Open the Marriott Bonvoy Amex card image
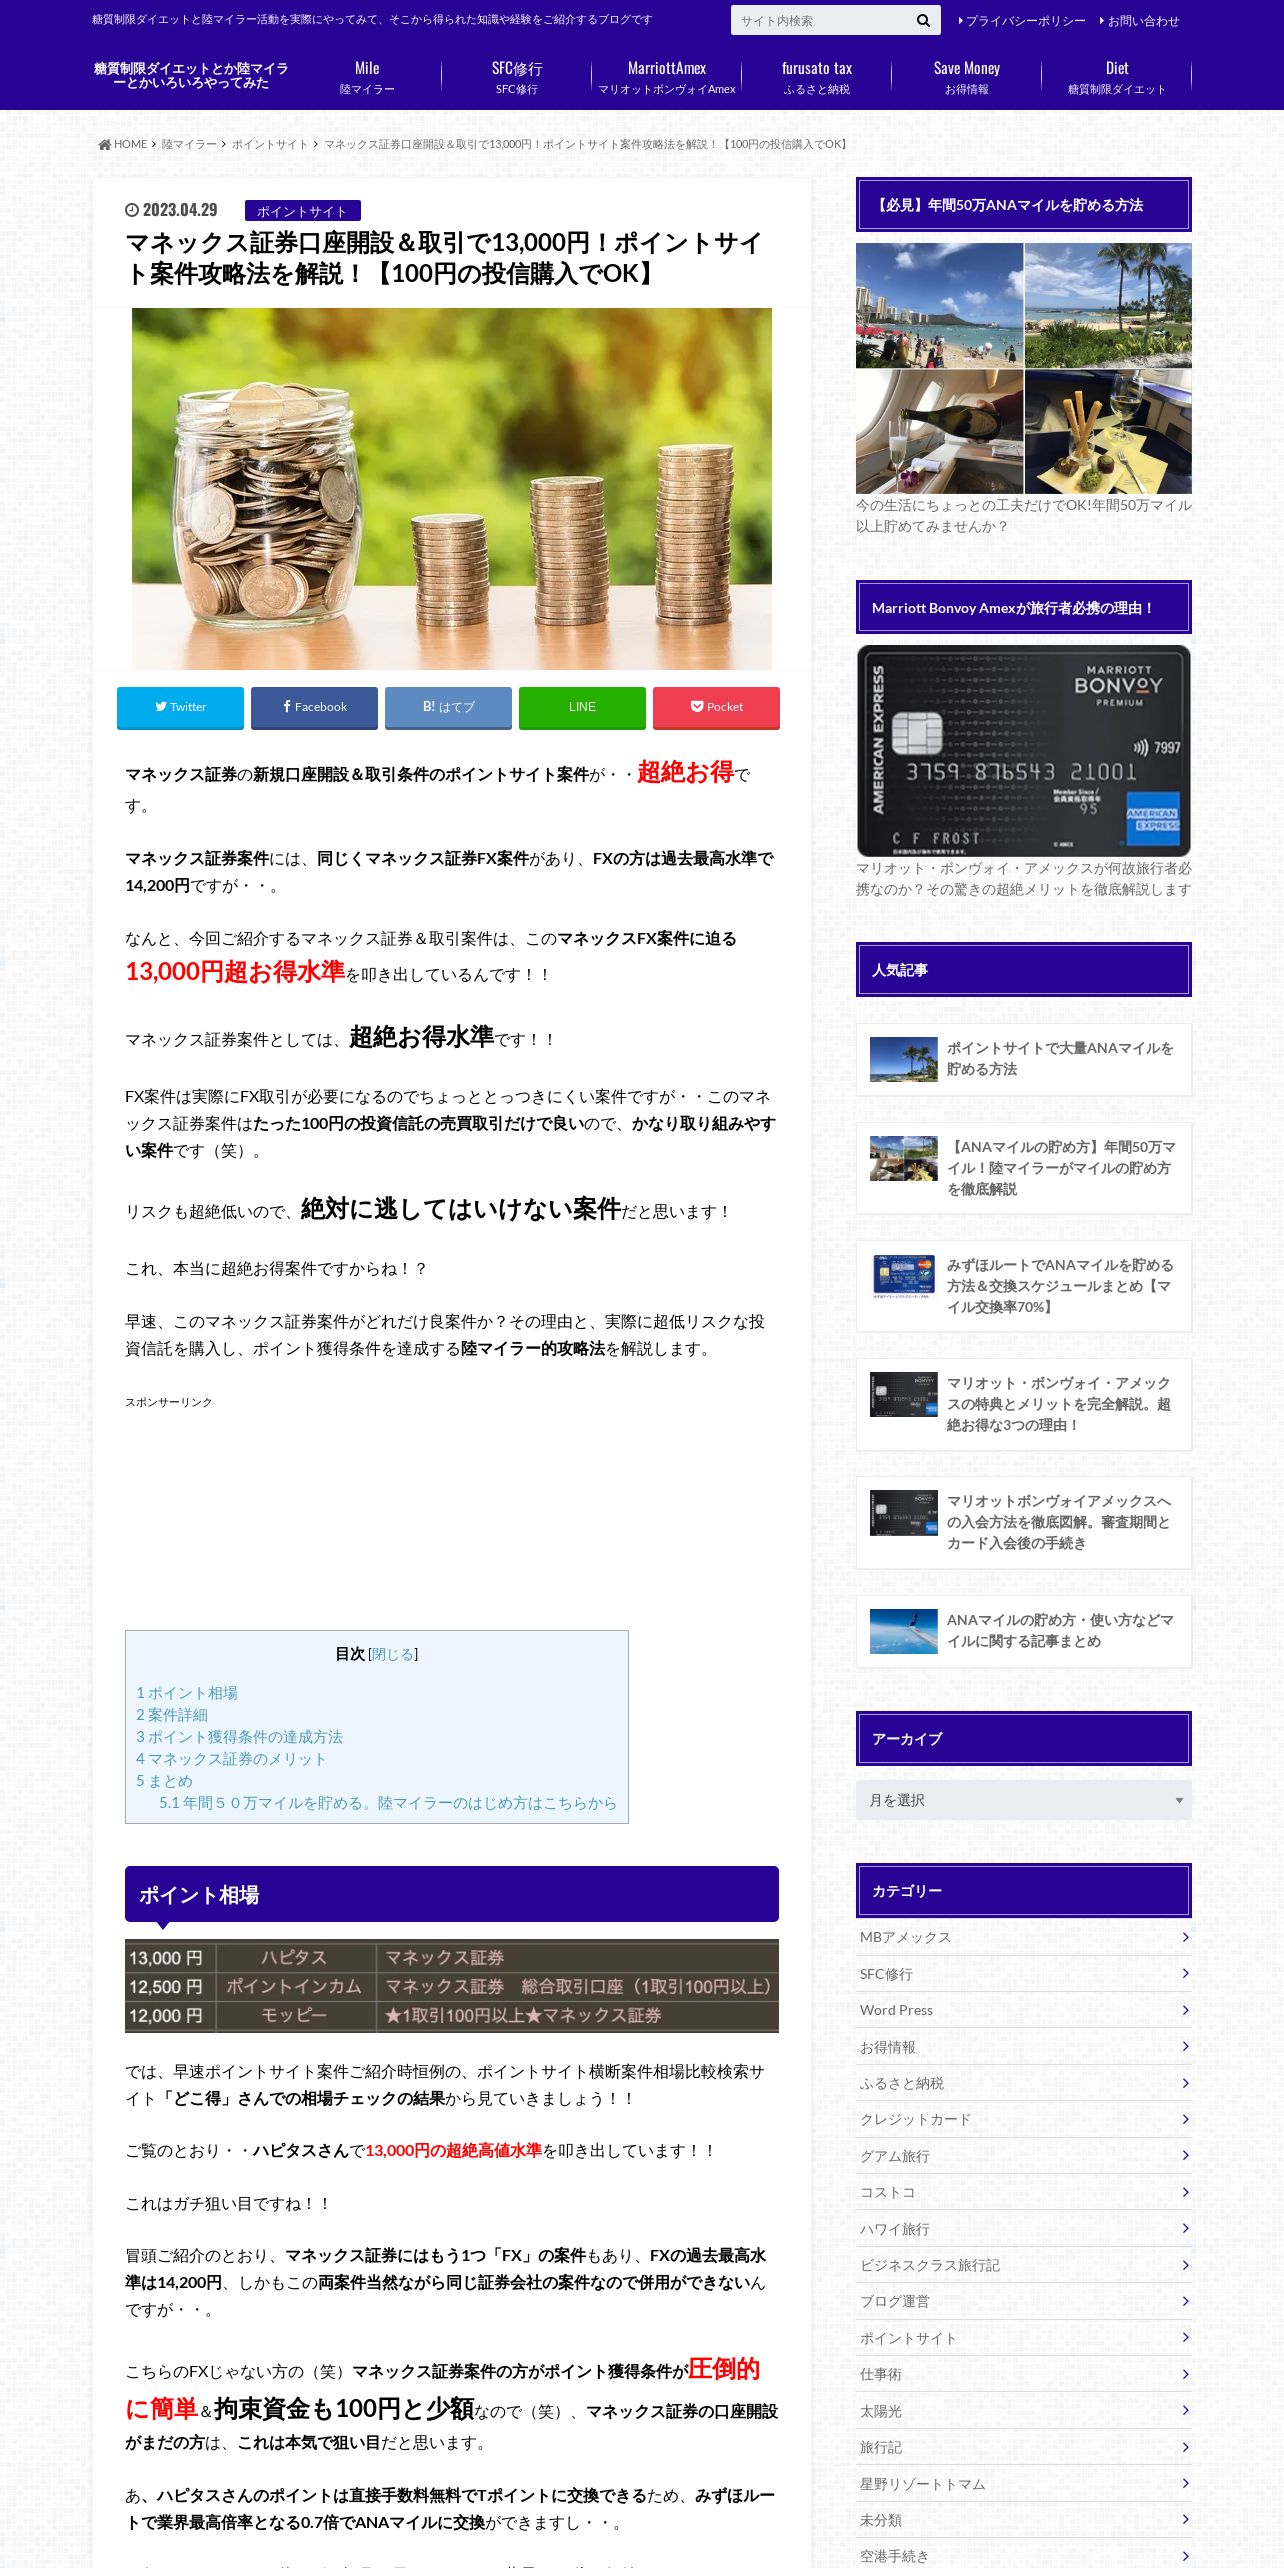The image size is (1284, 2568). 1024,751
